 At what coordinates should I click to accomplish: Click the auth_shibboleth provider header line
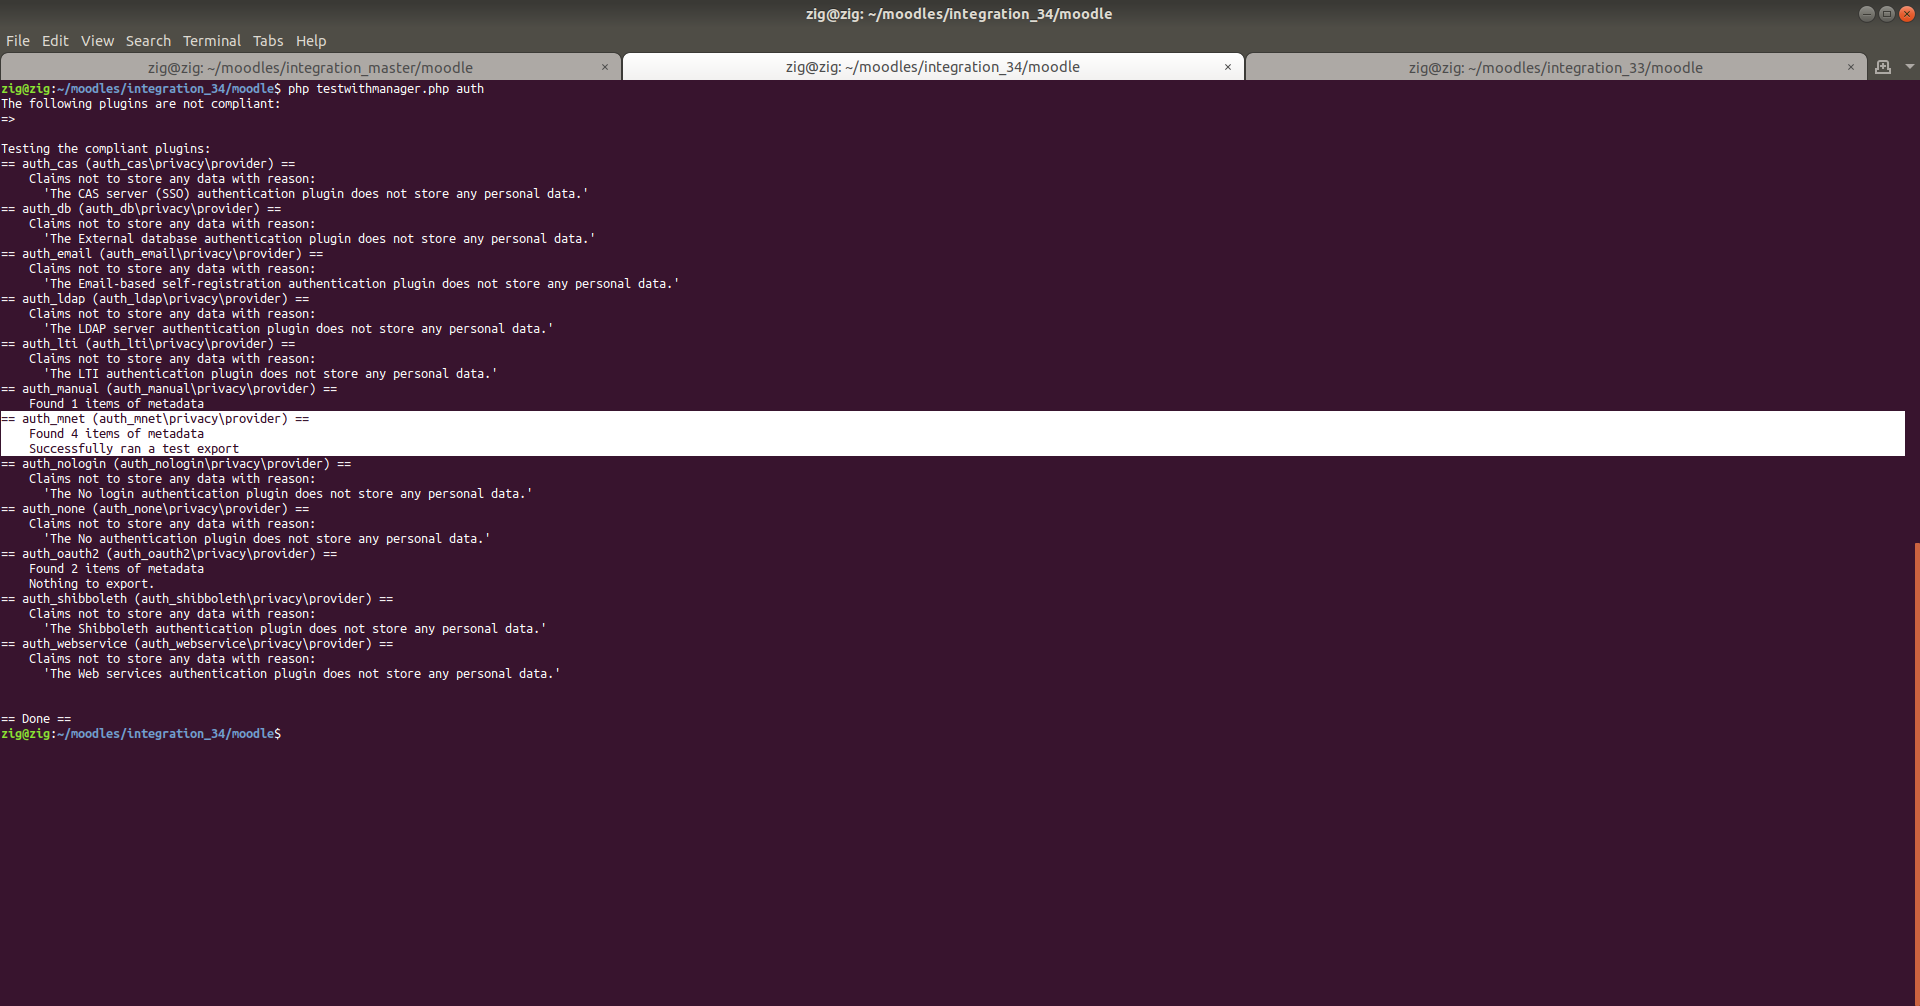(197, 599)
